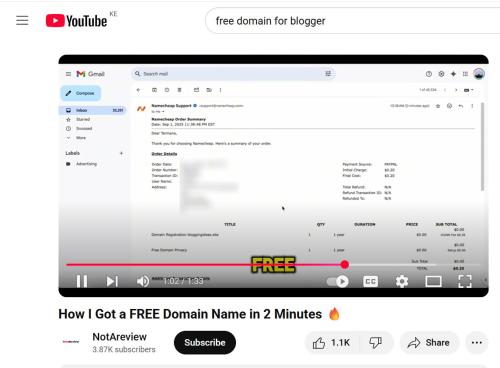500x368 pixels.
Task: Mute the video volume speaker icon
Action: pos(143,281)
